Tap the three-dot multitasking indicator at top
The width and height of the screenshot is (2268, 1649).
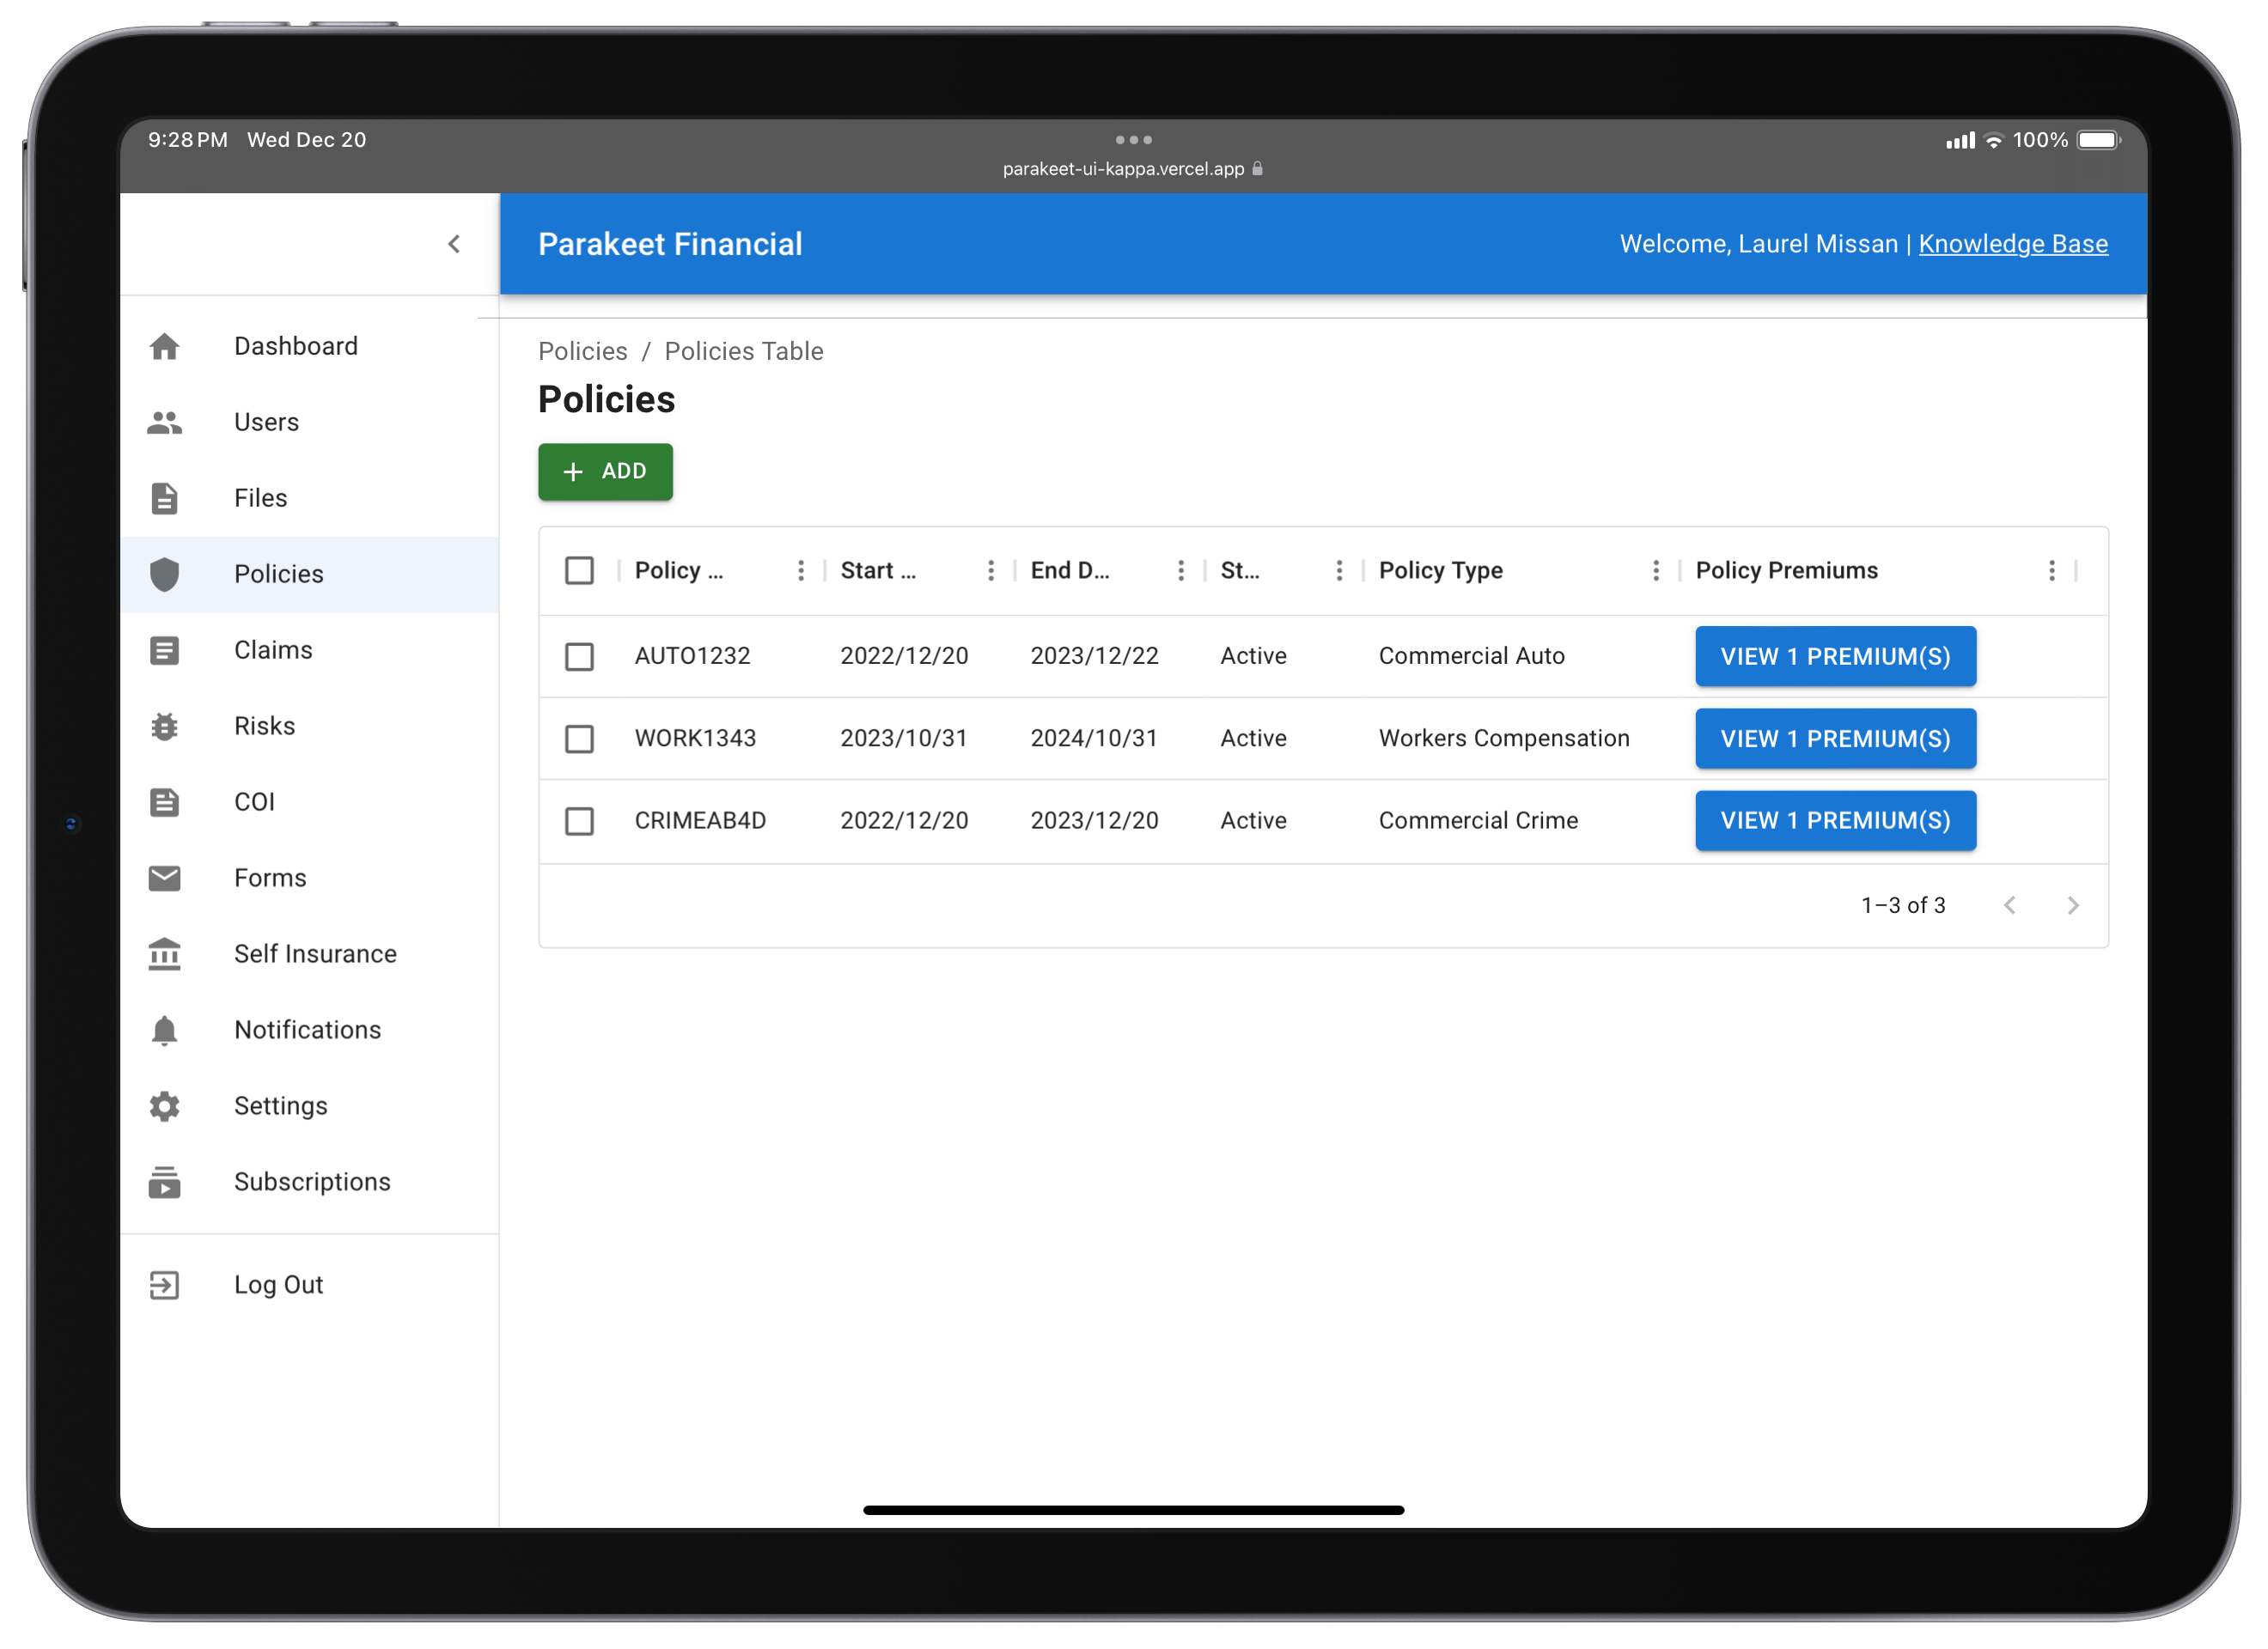point(1134,140)
